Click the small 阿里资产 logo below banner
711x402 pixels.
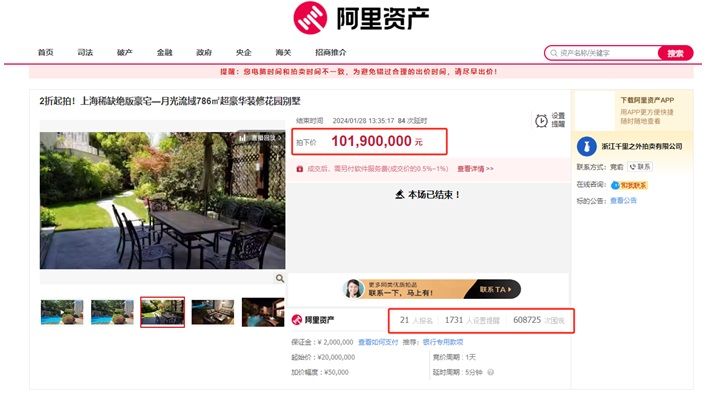coord(313,320)
